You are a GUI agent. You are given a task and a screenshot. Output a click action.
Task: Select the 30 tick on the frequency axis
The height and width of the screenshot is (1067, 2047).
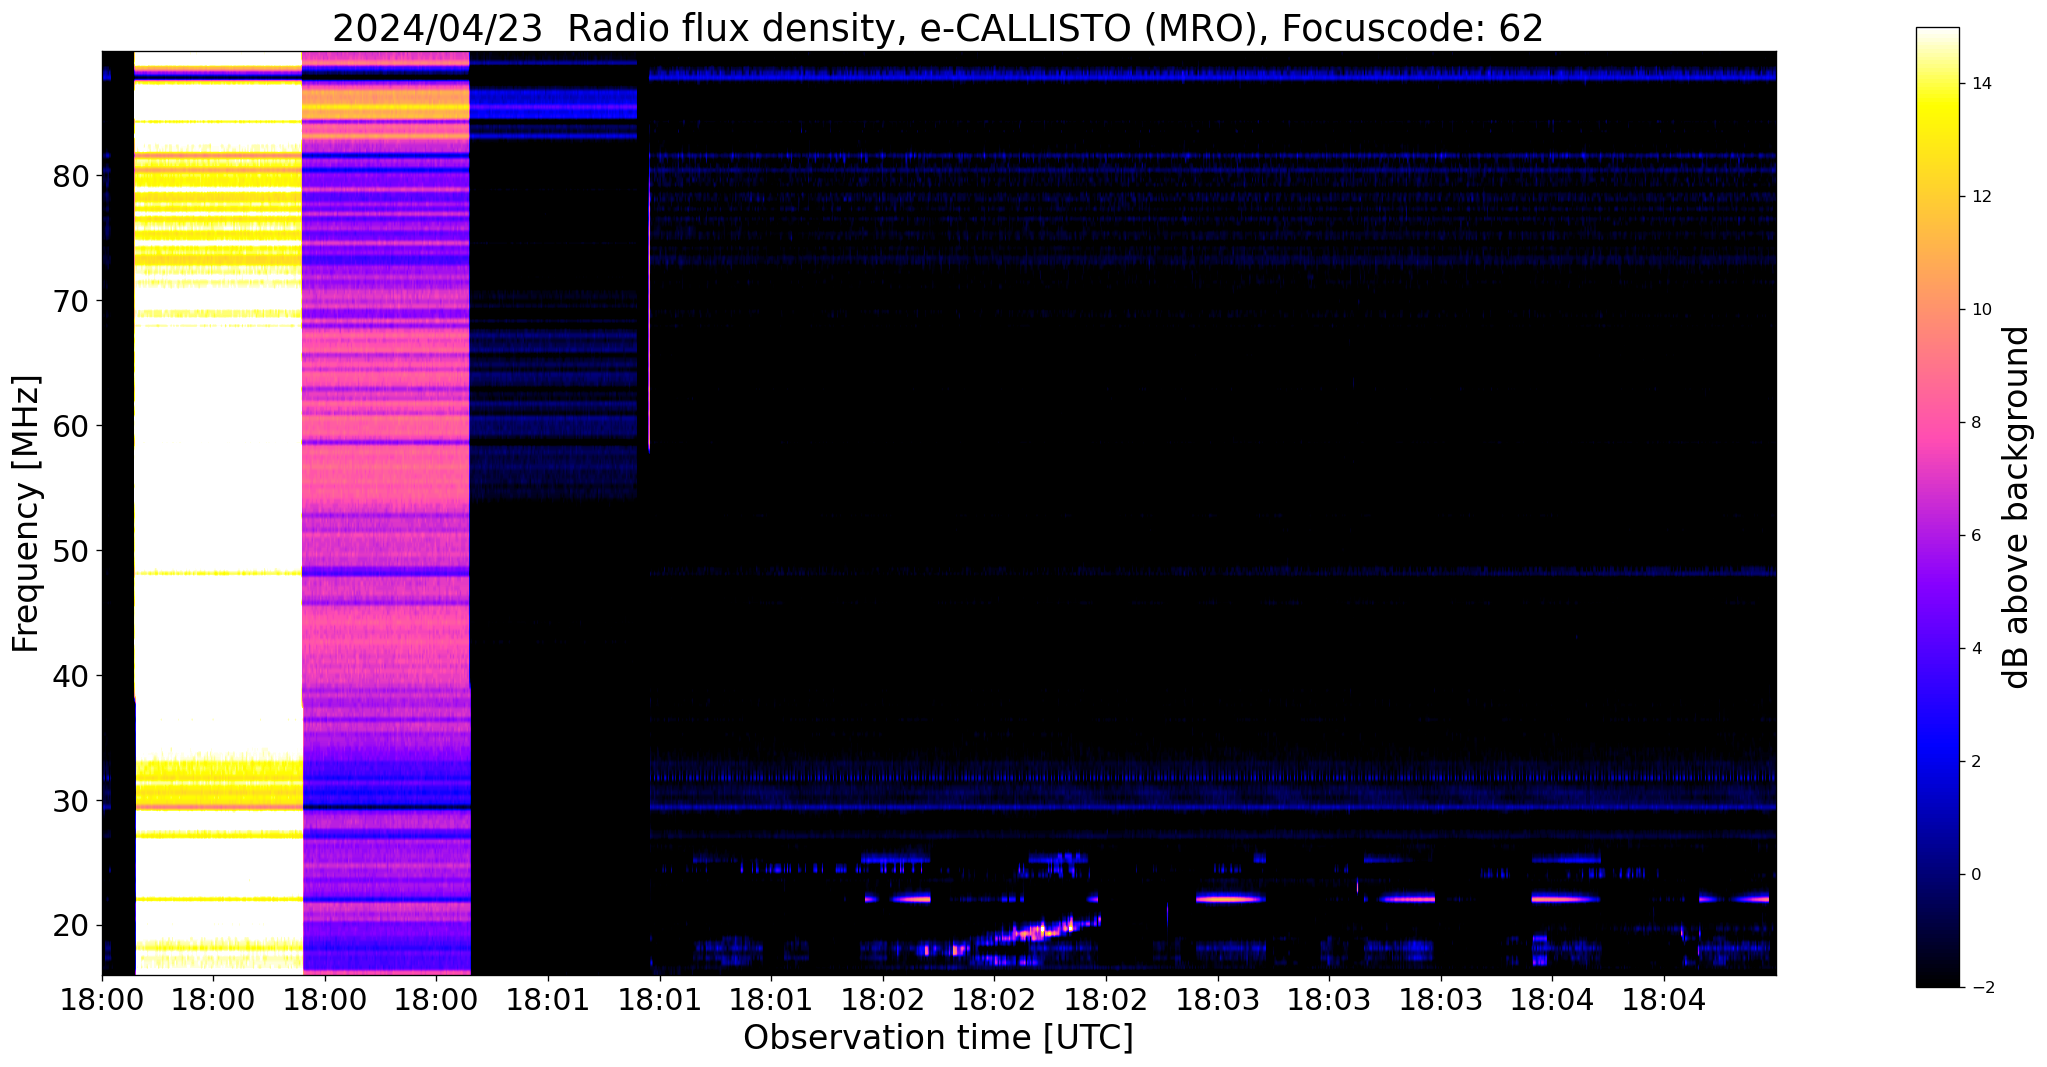click(70, 802)
